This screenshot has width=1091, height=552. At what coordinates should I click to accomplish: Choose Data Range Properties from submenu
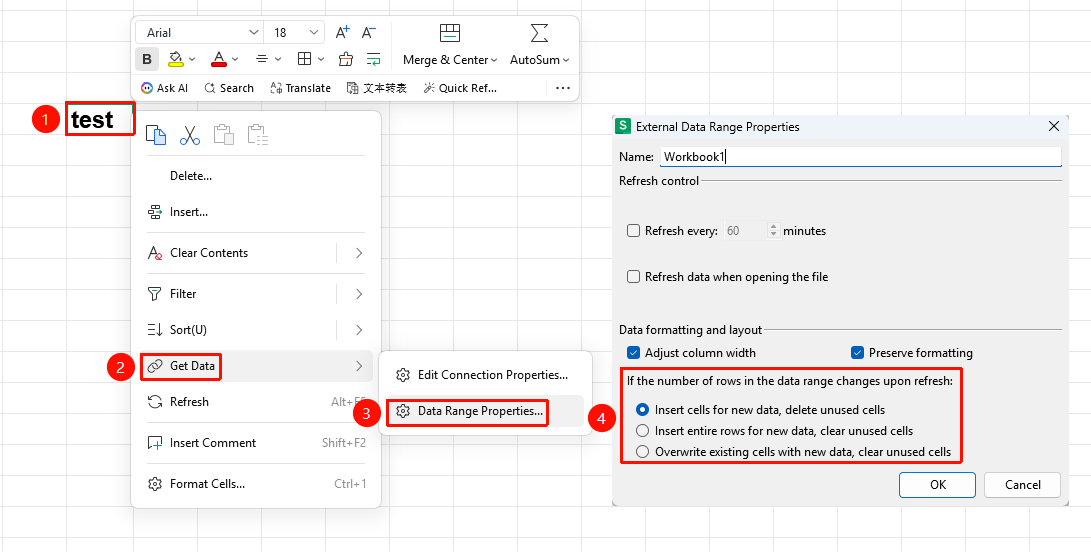481,411
